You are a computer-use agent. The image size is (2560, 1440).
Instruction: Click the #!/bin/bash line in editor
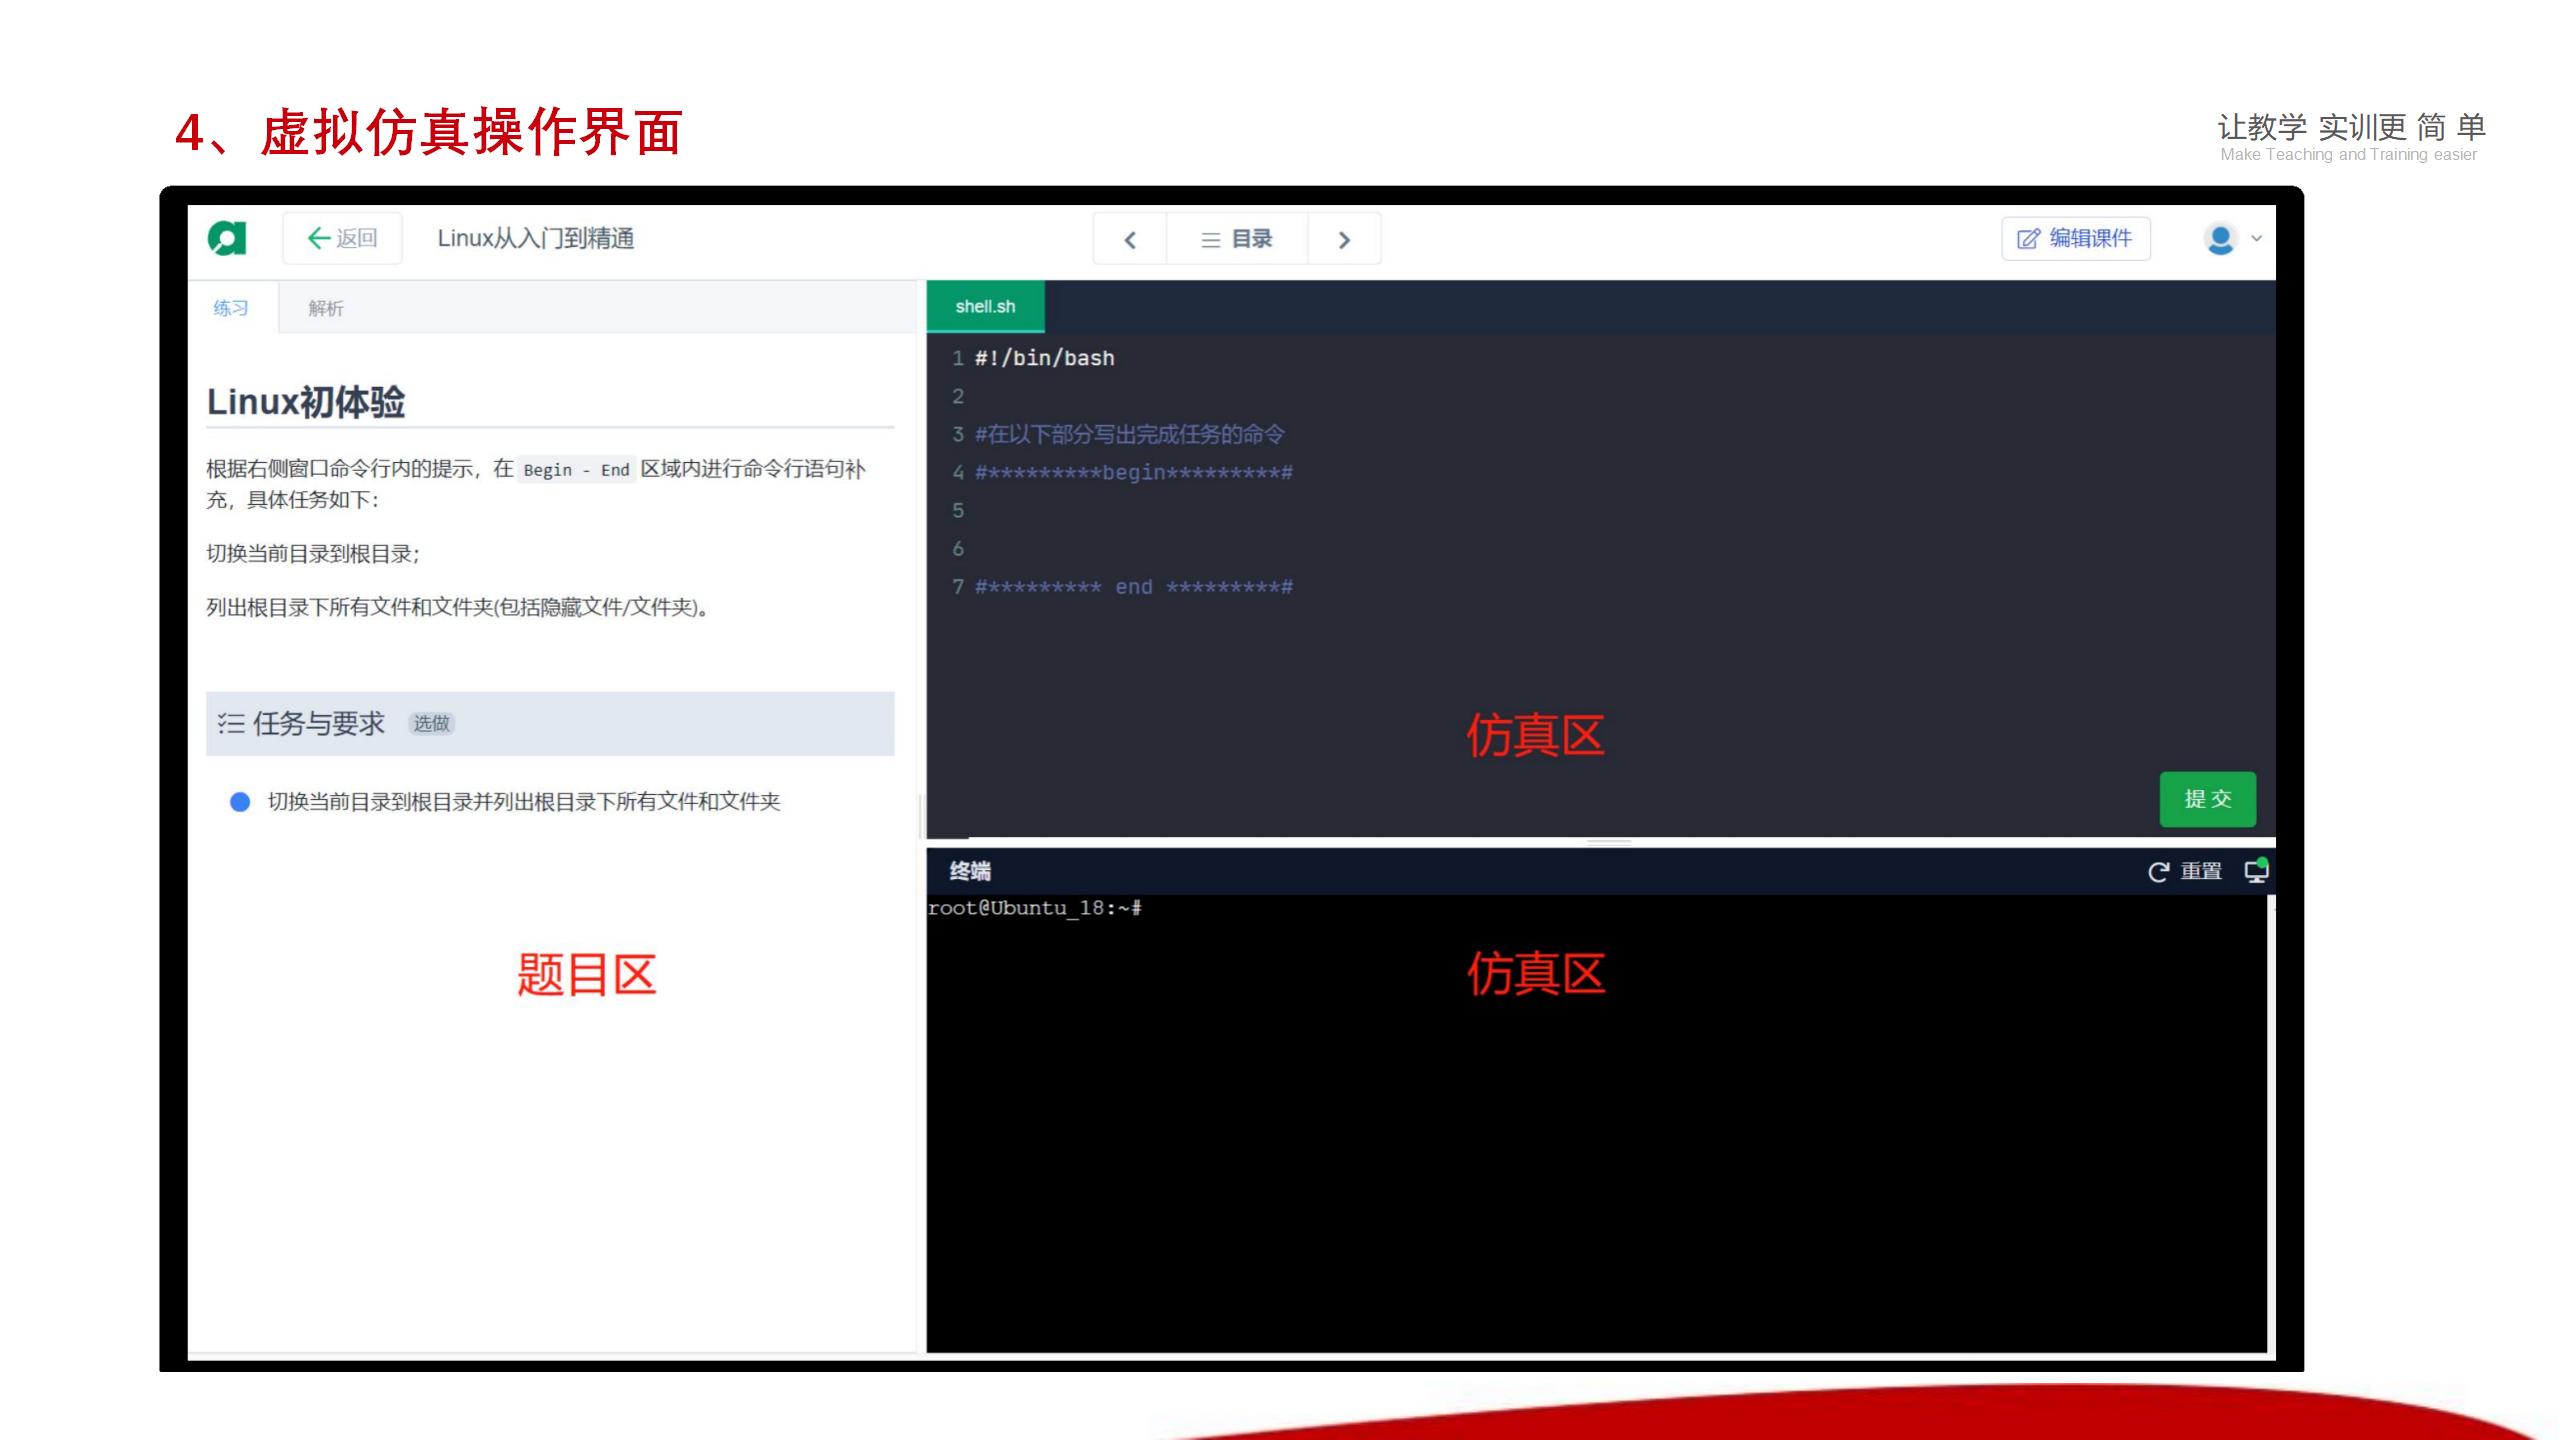(x=1044, y=358)
